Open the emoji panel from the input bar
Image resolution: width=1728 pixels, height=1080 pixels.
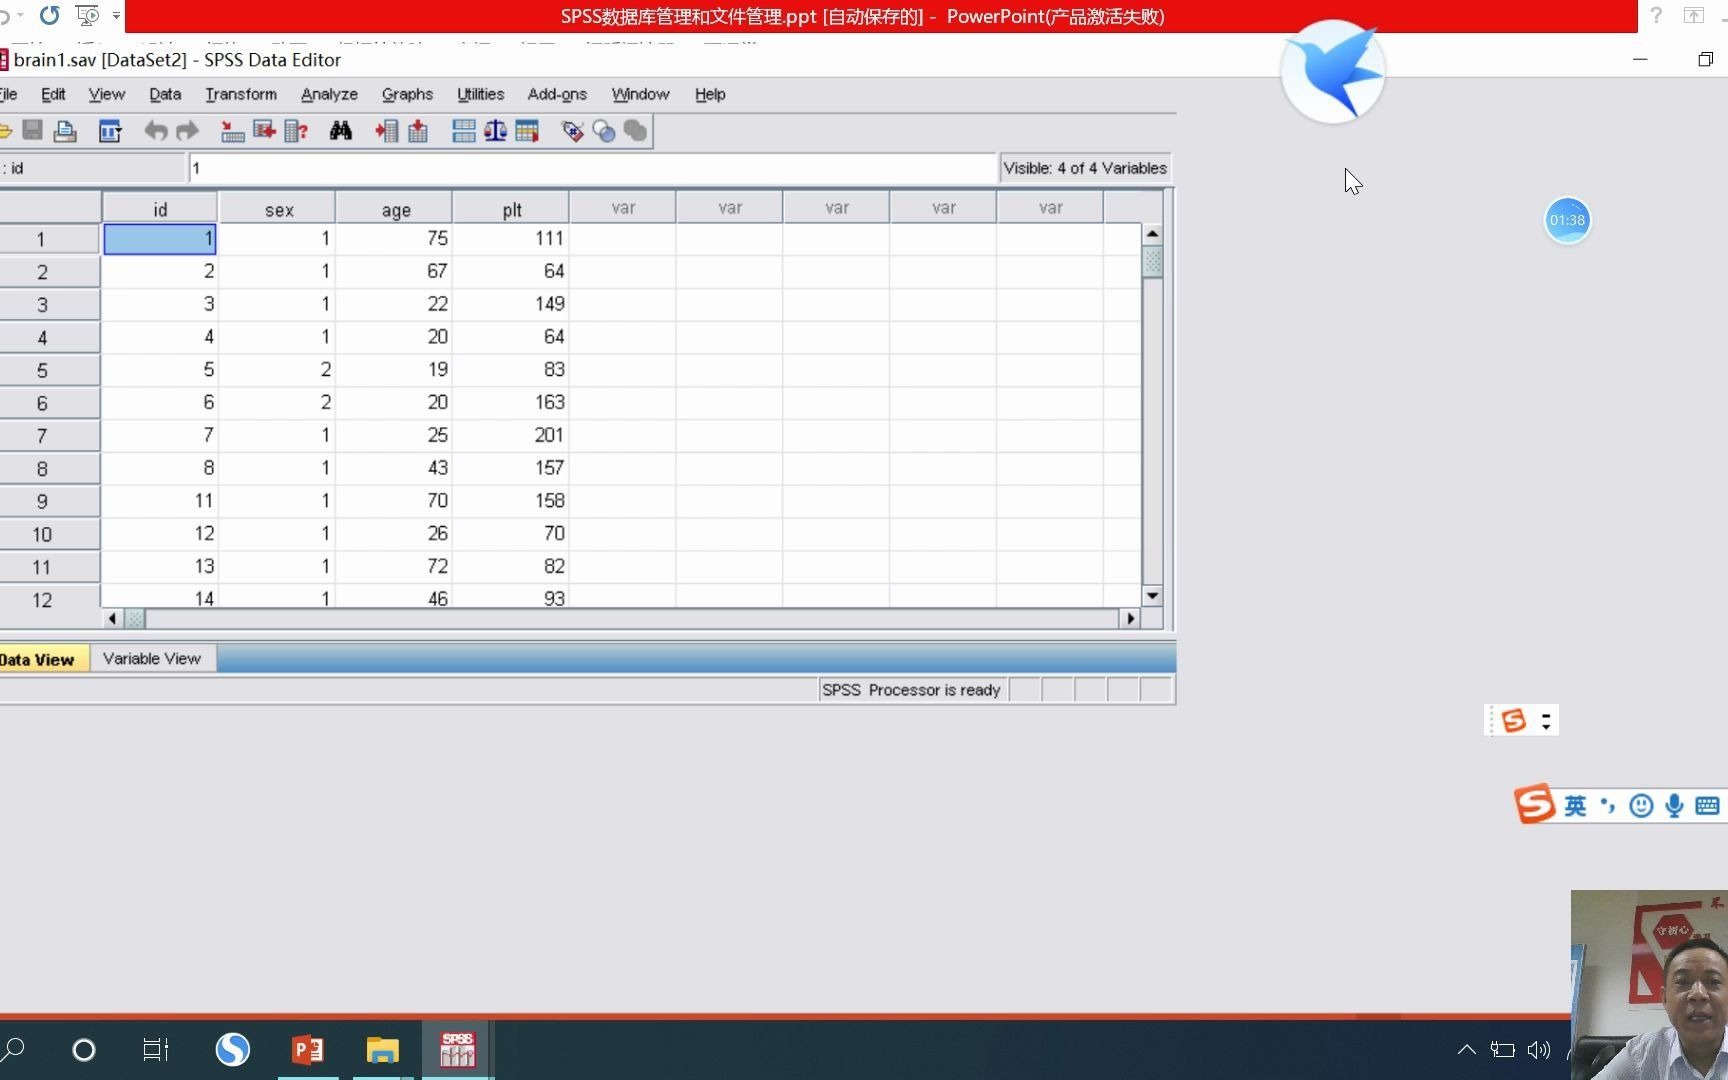1640,806
